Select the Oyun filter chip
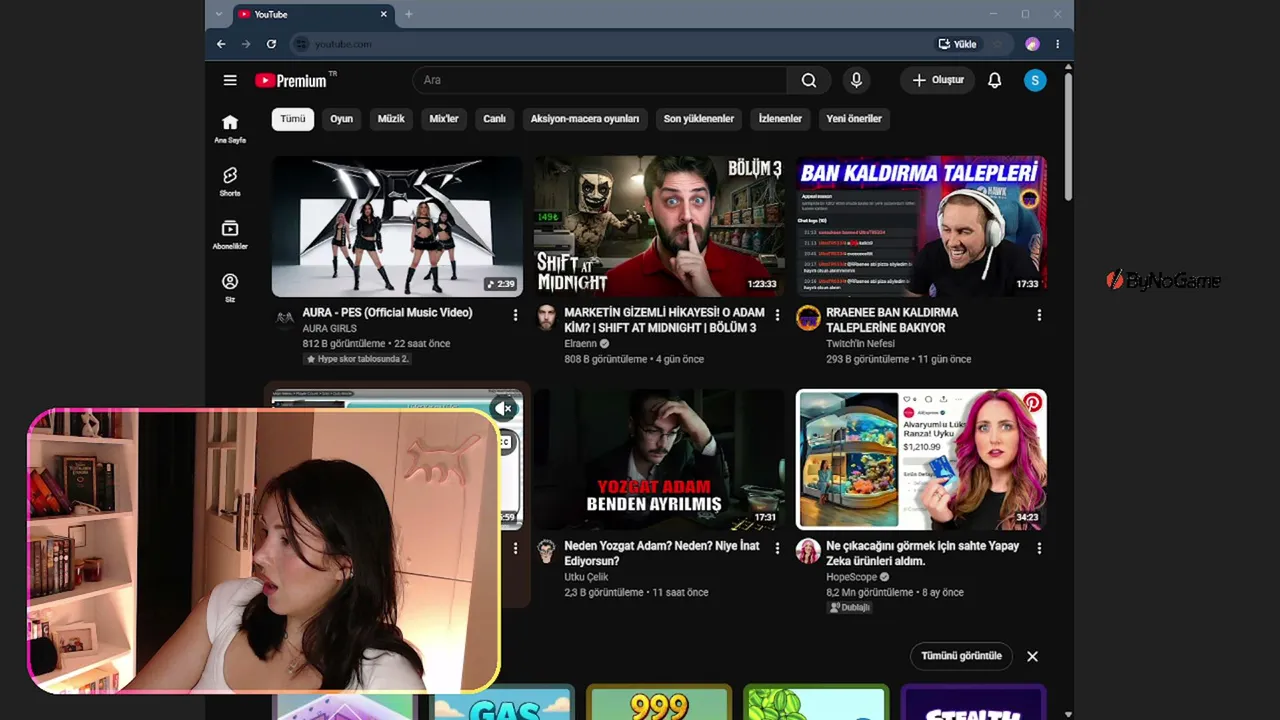This screenshot has height=720, width=1280. click(x=342, y=119)
